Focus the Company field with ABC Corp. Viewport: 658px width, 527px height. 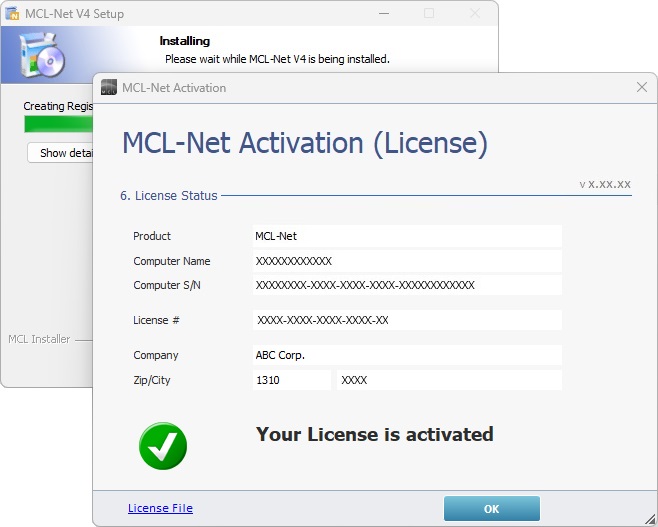click(407, 355)
